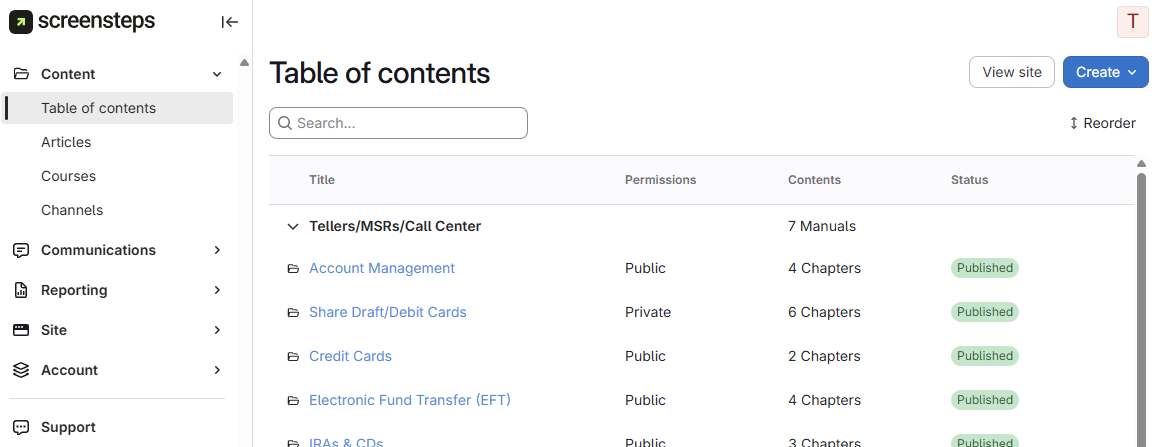Image resolution: width=1158 pixels, height=447 pixels.
Task: Click the Site browser icon
Action: click(x=21, y=330)
